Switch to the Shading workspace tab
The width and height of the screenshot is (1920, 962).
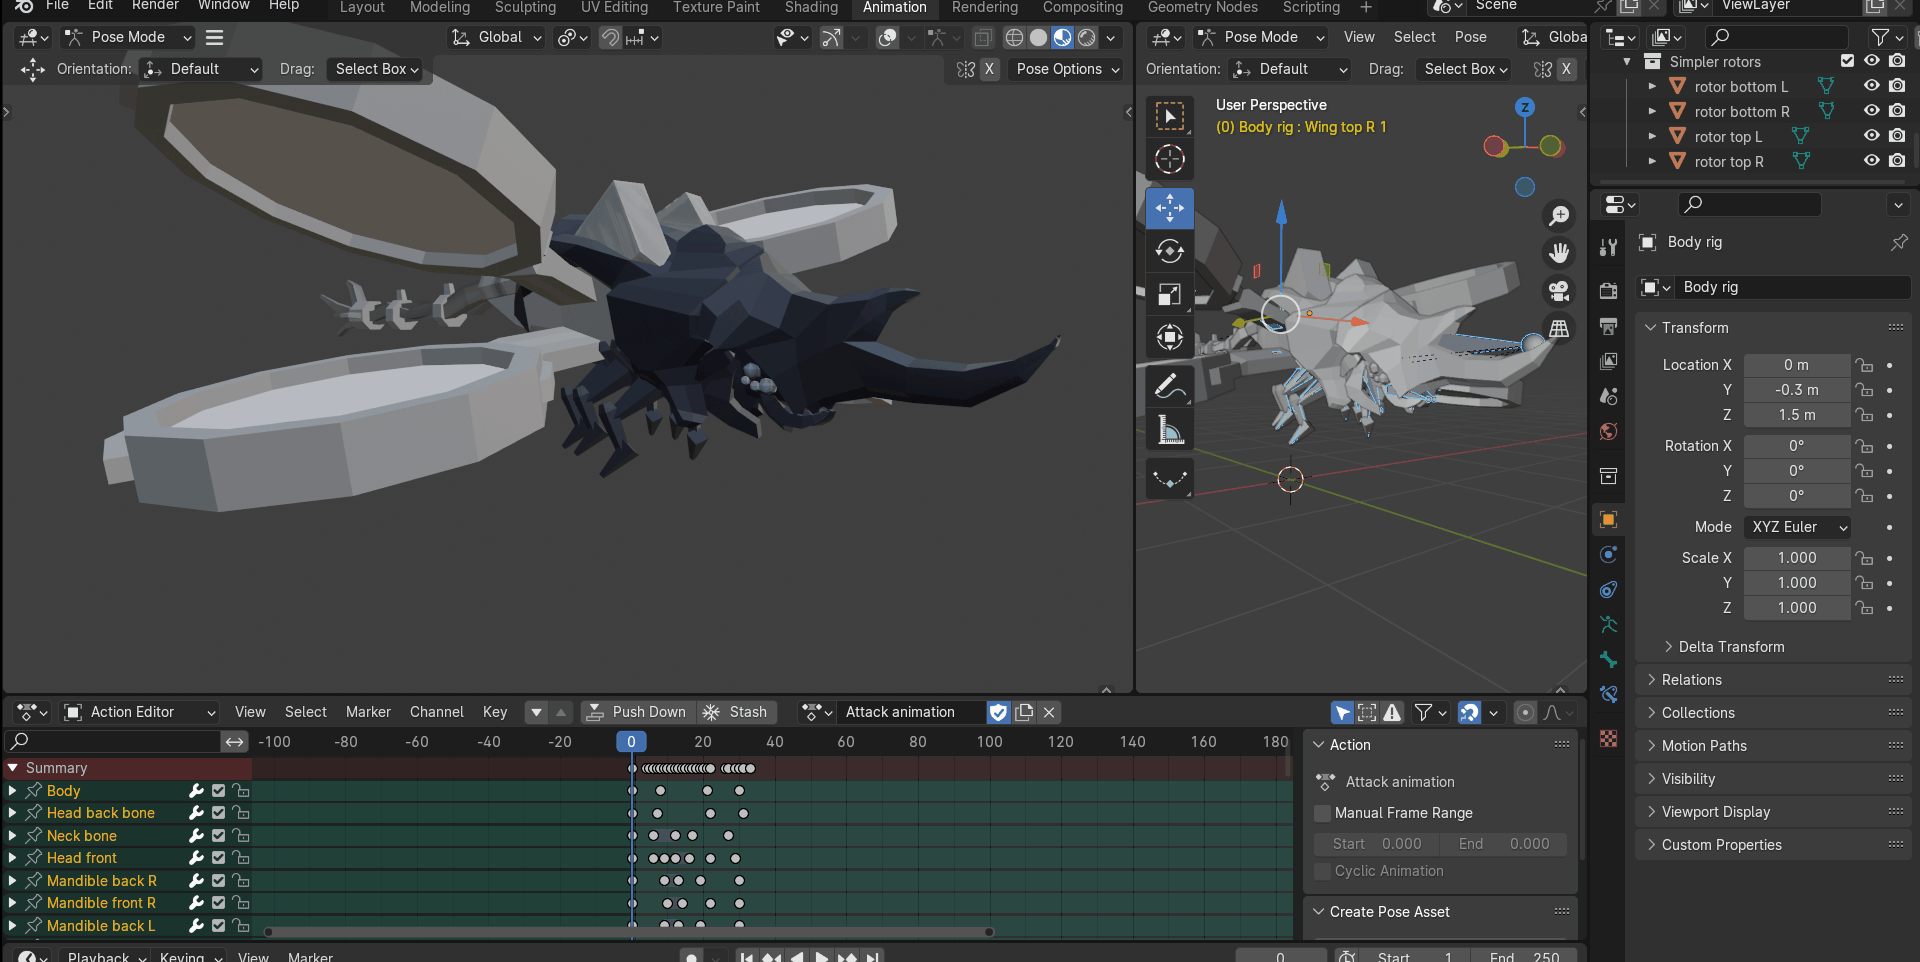[810, 7]
